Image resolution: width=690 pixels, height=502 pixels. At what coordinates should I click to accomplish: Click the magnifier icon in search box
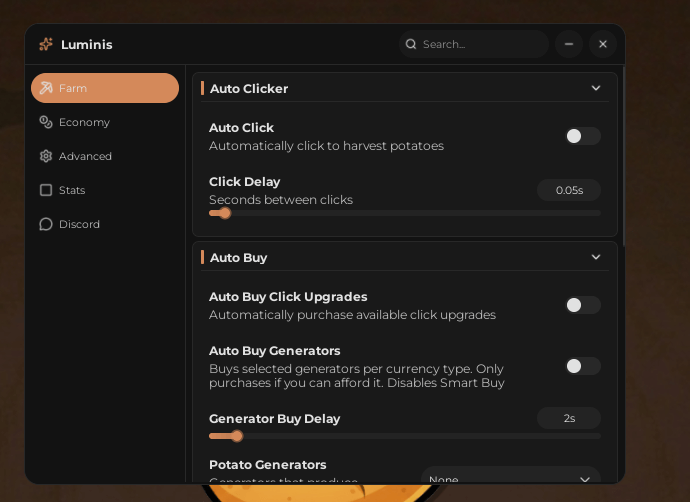click(x=411, y=44)
